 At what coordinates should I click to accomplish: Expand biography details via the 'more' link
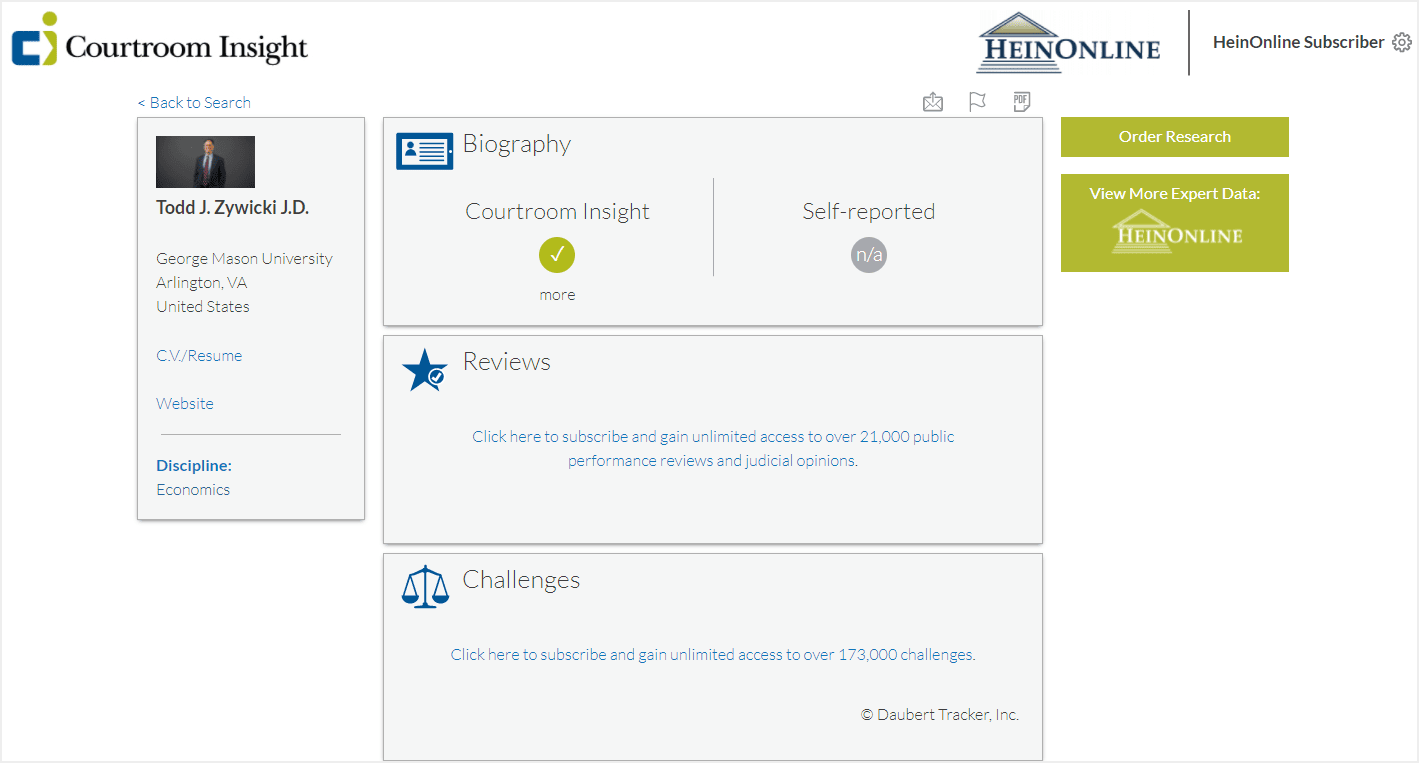pos(557,294)
